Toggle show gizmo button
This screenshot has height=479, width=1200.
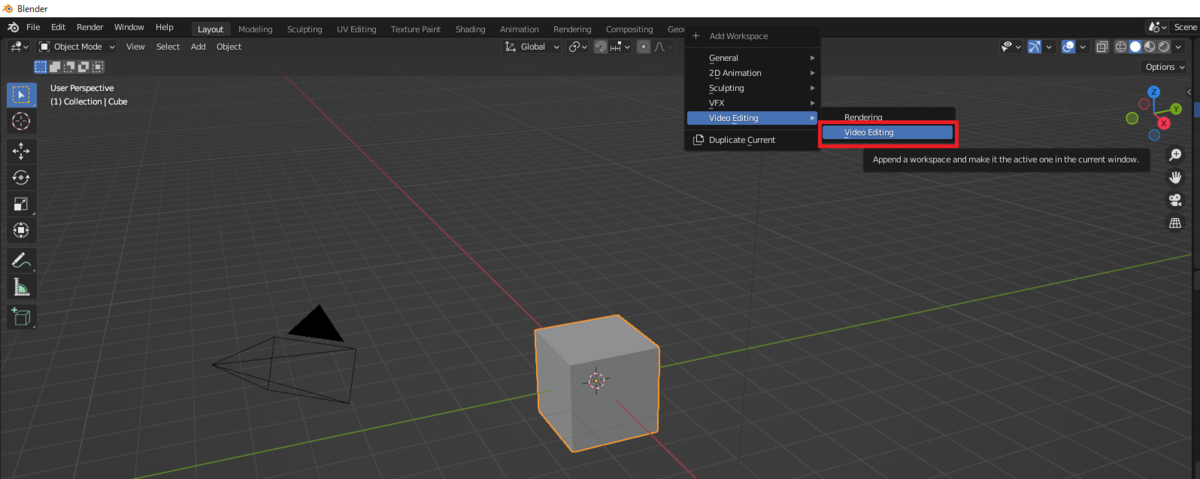point(1035,46)
